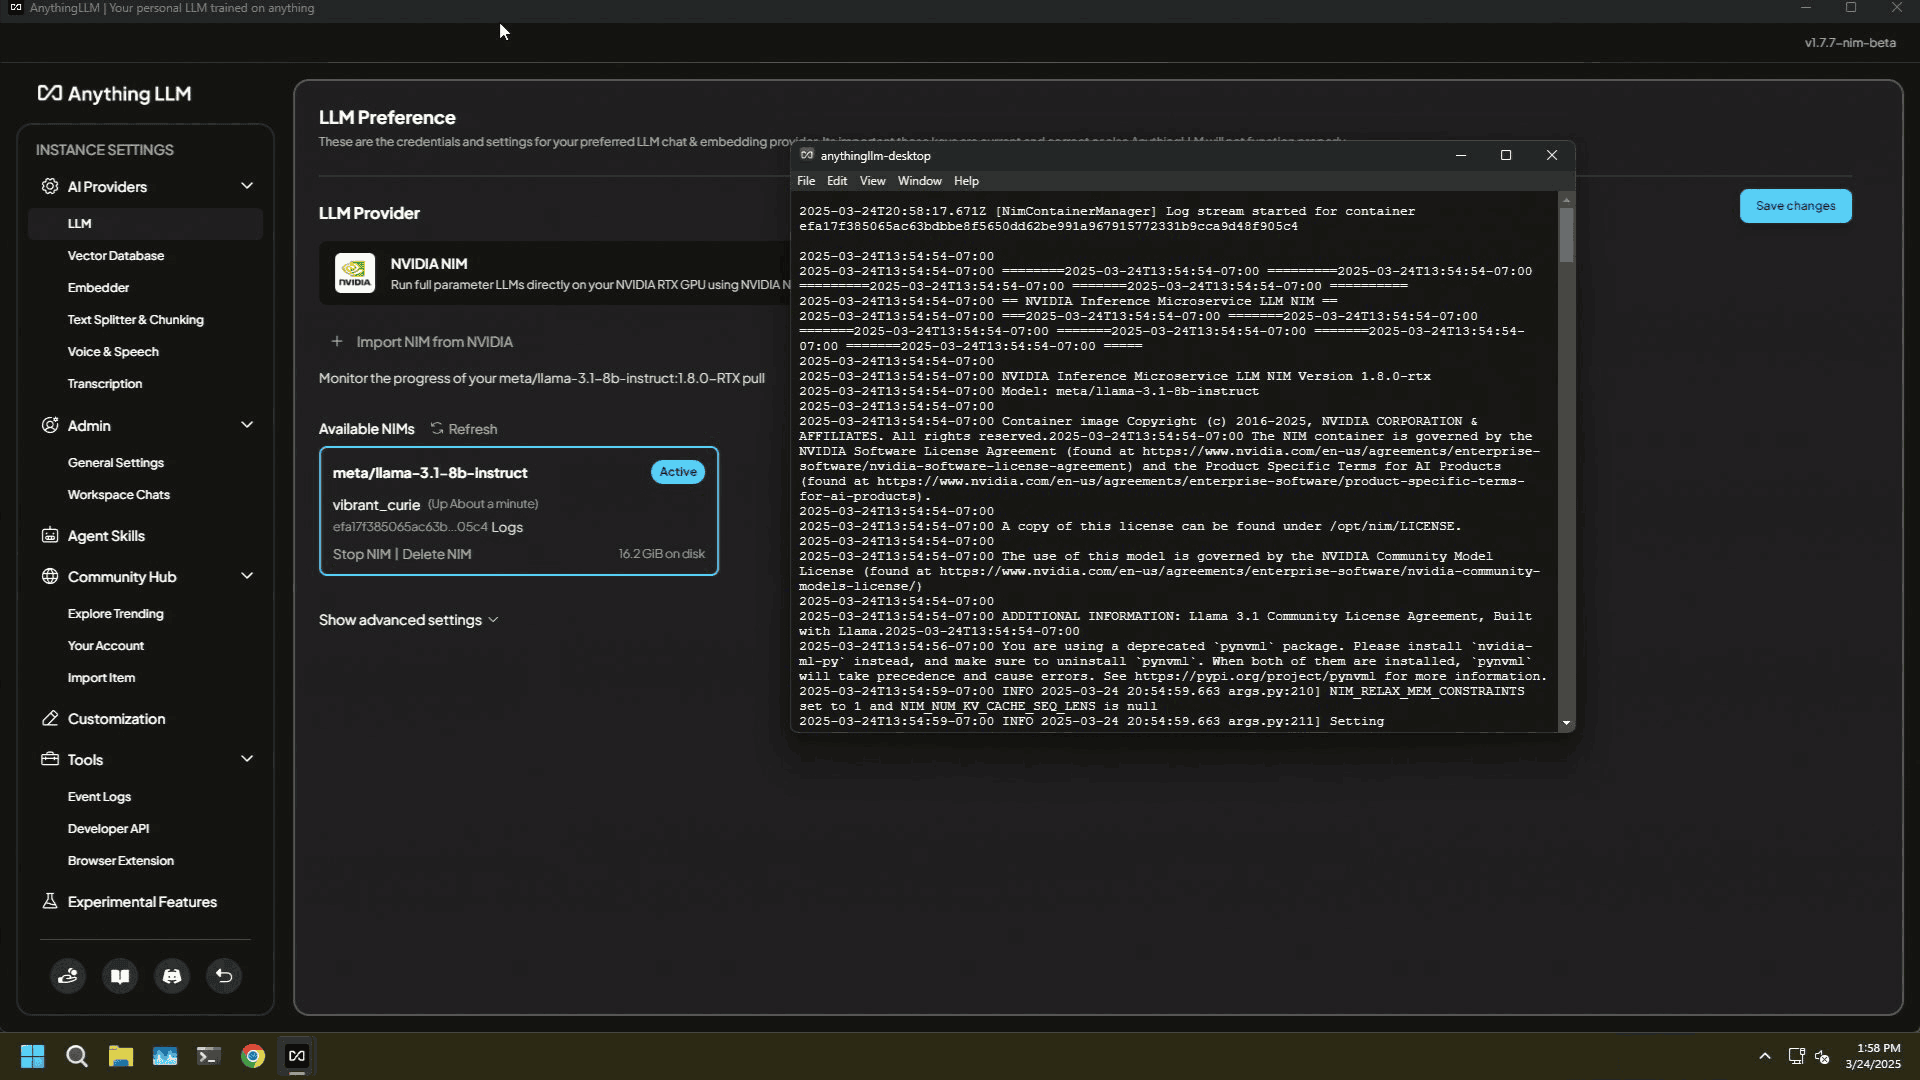1920x1080 pixels.
Task: Open Experimental Features flask item
Action: [142, 902]
